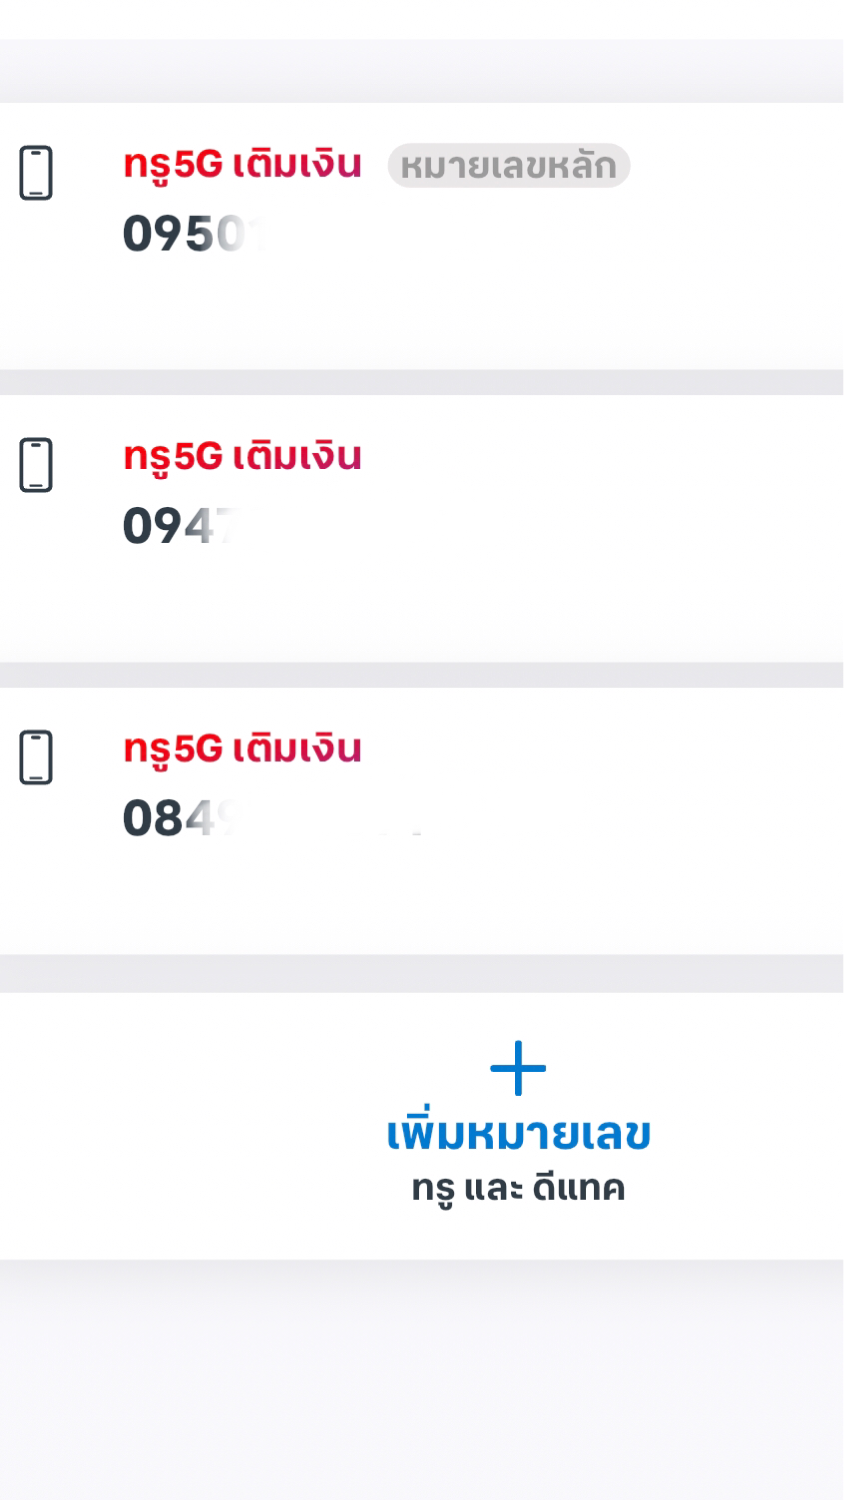Viewport: 844px width, 1500px height.
Task: Tap the phone icon beside number 0950
Action: pyautogui.click(x=36, y=173)
